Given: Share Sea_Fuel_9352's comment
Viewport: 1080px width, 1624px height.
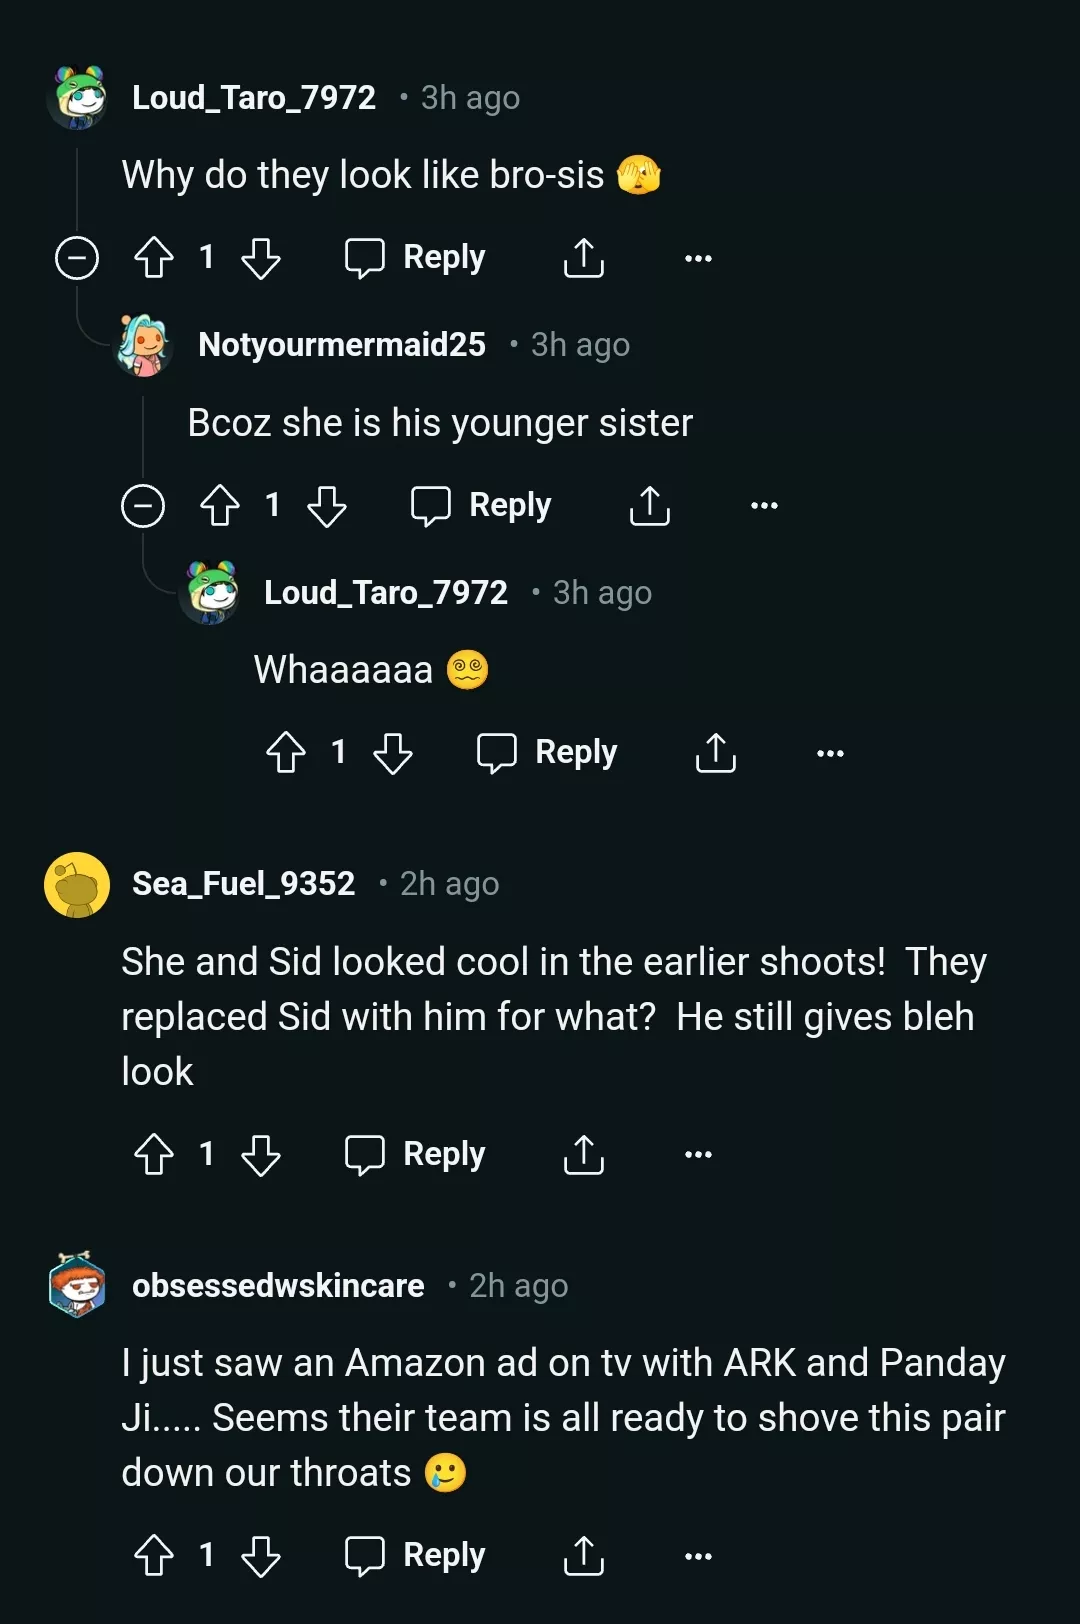Looking at the screenshot, I should (583, 1155).
